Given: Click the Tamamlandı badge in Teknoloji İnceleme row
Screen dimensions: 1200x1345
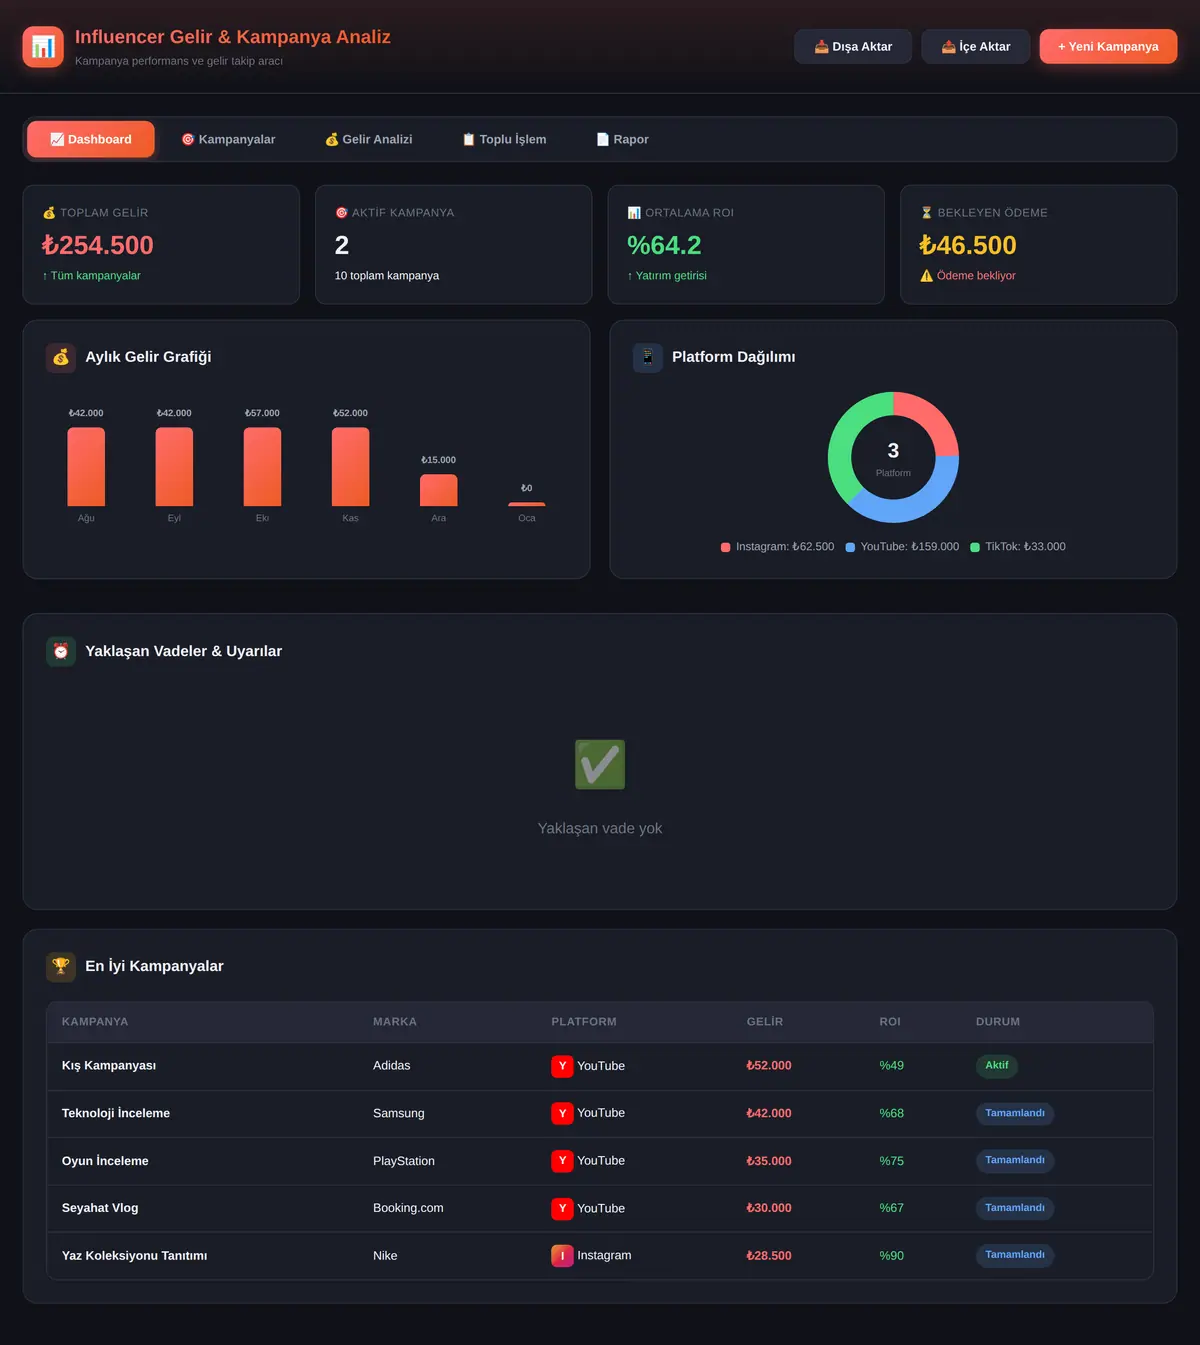Looking at the screenshot, I should [1015, 1113].
